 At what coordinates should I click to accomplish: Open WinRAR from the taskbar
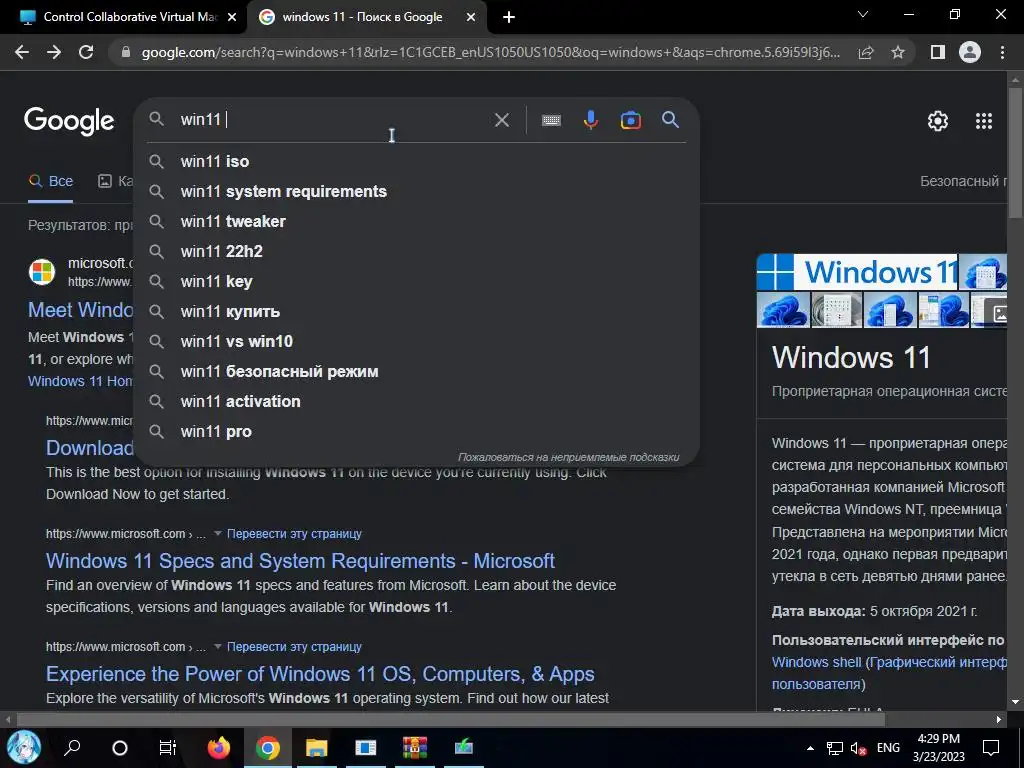pyautogui.click(x=415, y=747)
